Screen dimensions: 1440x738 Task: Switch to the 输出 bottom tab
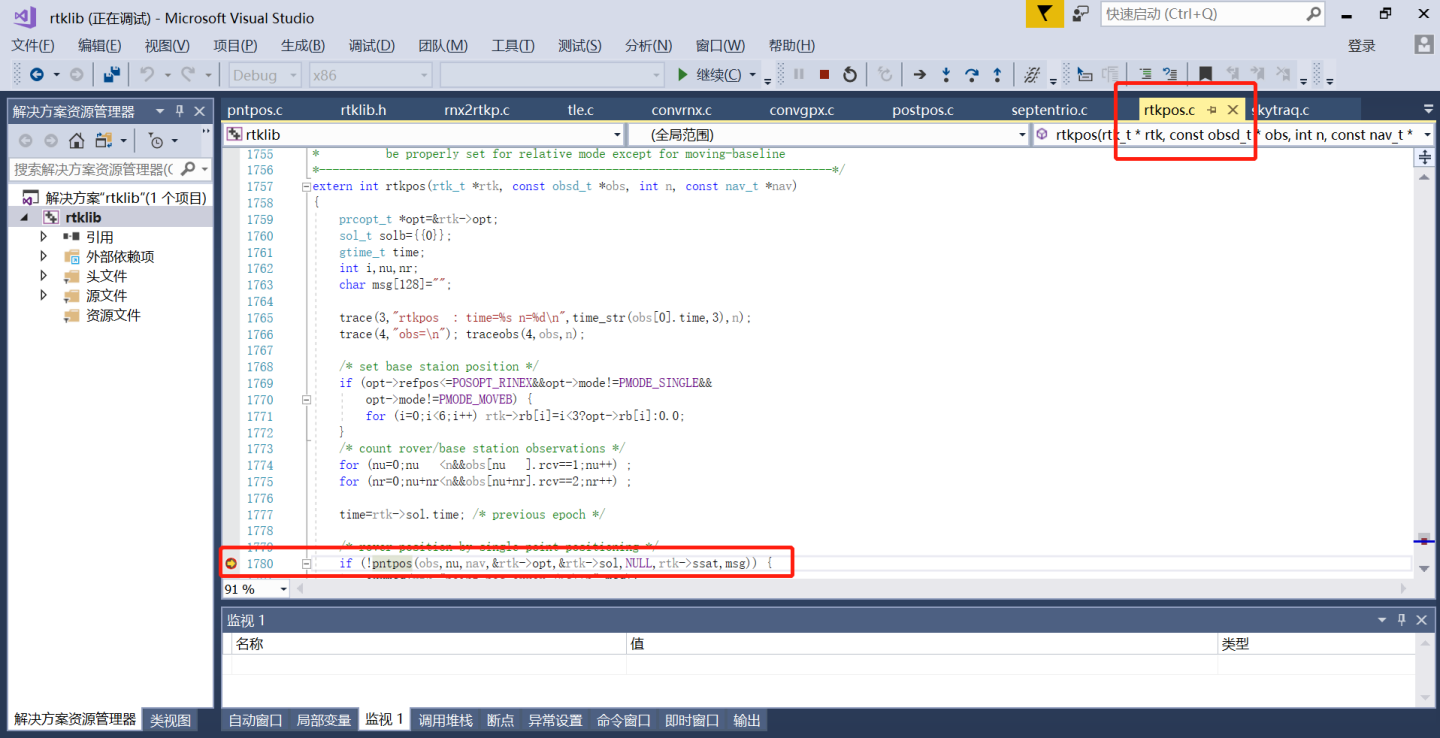coord(746,720)
